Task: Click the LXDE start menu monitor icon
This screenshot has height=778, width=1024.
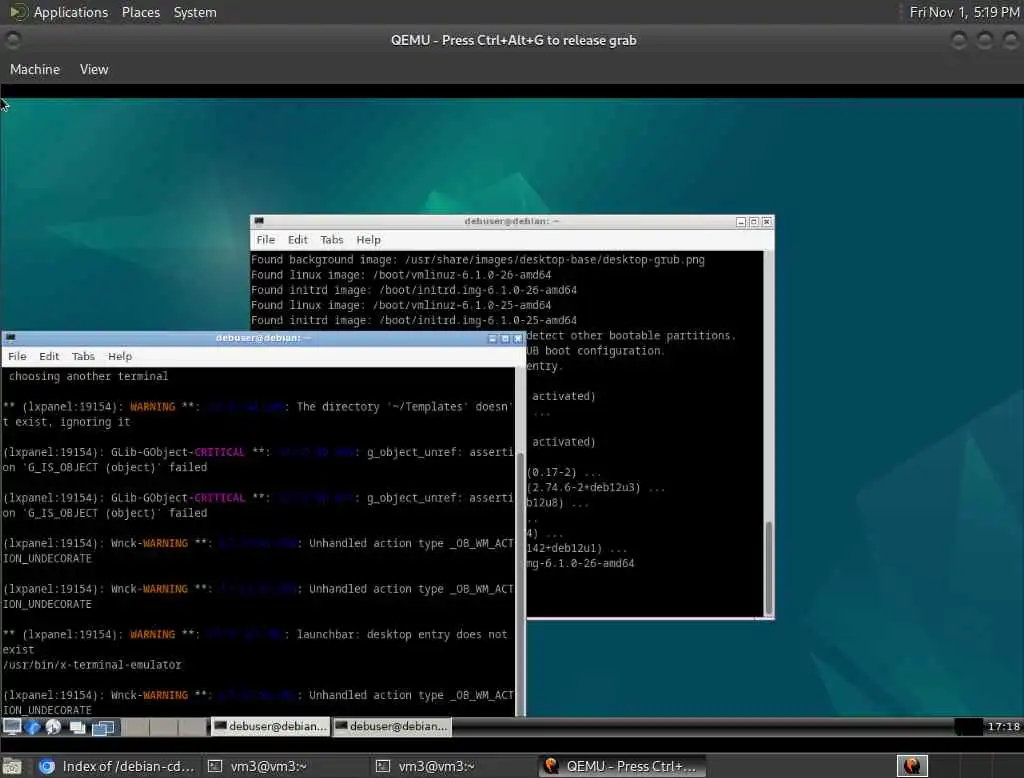Action: pyautogui.click(x=12, y=726)
